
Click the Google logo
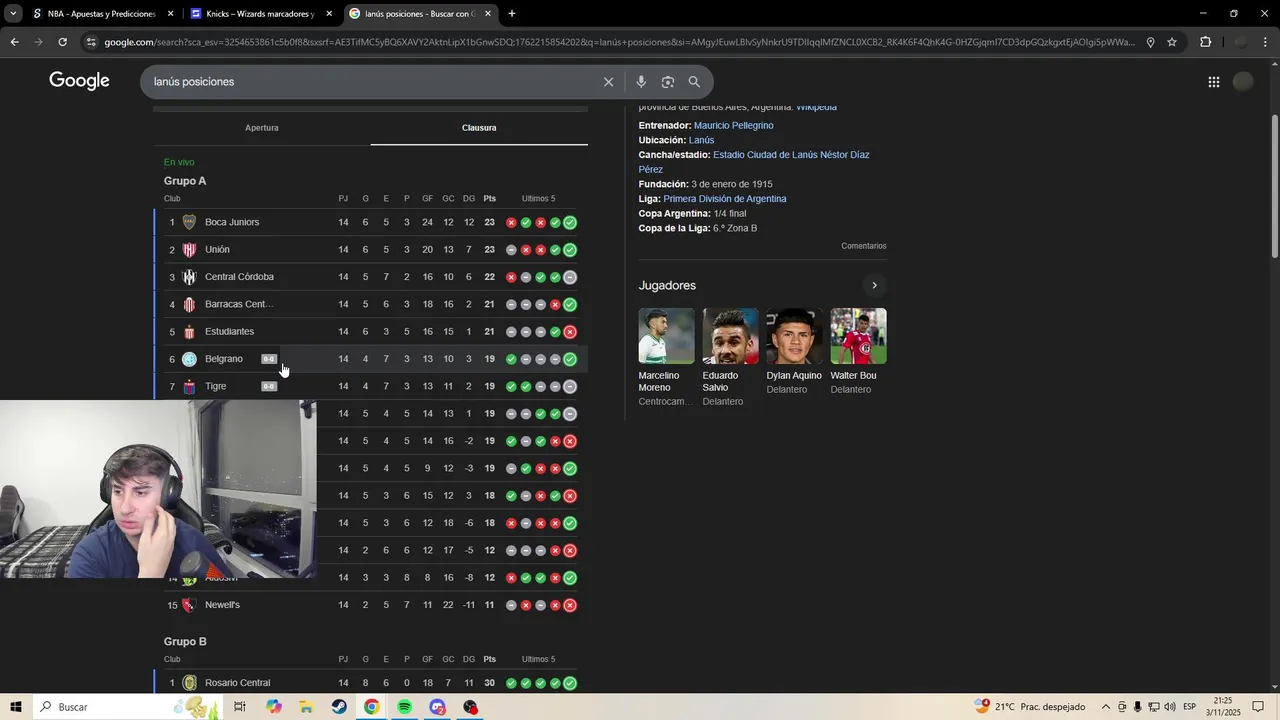(79, 81)
